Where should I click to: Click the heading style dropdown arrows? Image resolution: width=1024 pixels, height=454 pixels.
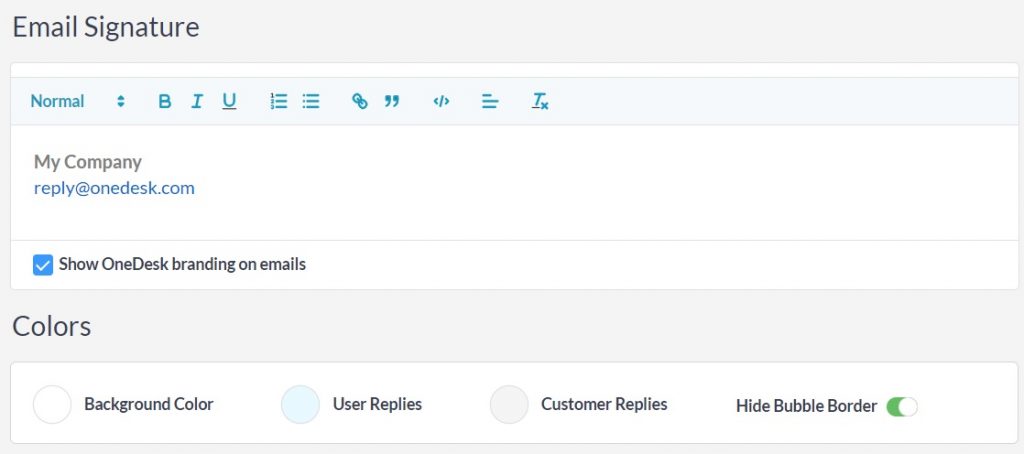[121, 101]
